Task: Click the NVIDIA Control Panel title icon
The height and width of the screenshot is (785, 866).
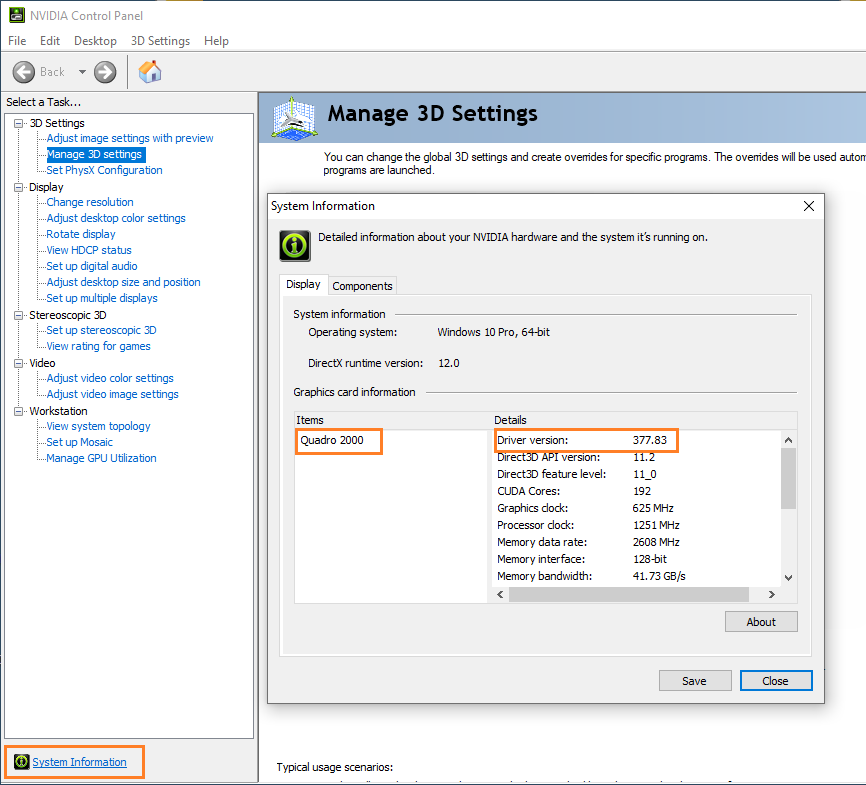Action: pyautogui.click(x=17, y=15)
